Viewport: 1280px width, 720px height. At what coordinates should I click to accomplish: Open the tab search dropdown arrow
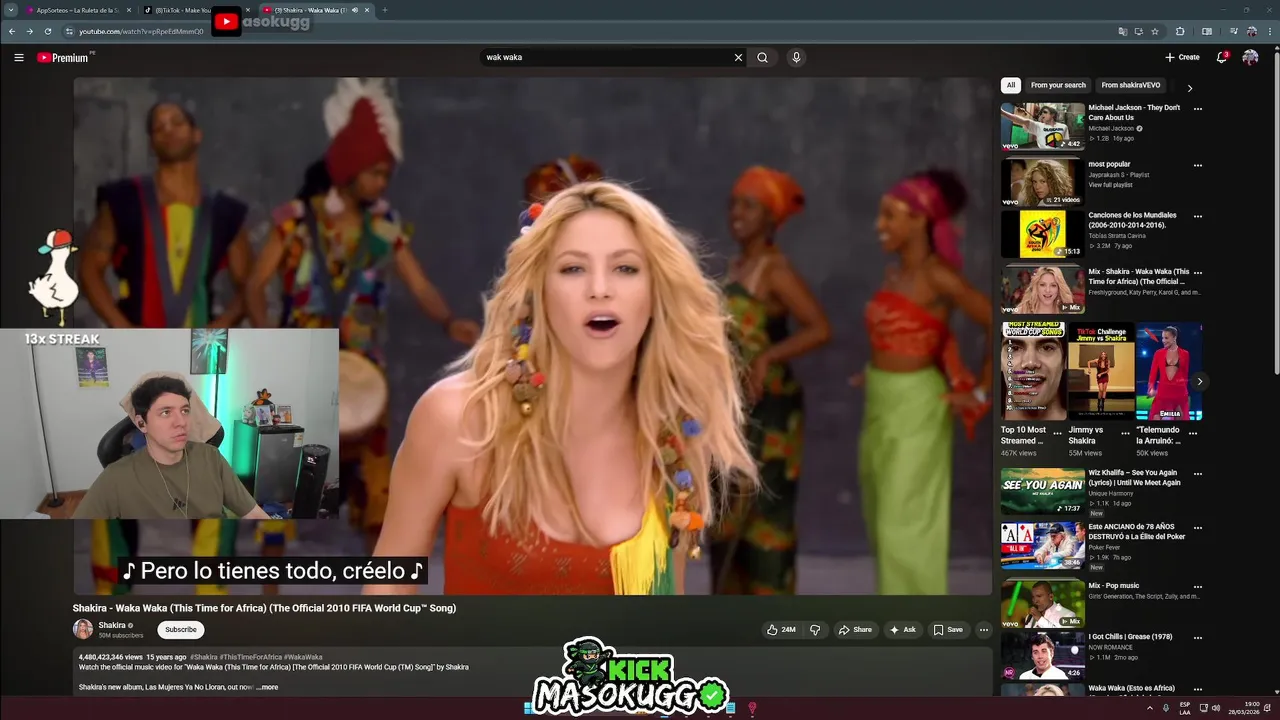pyautogui.click(x=11, y=10)
